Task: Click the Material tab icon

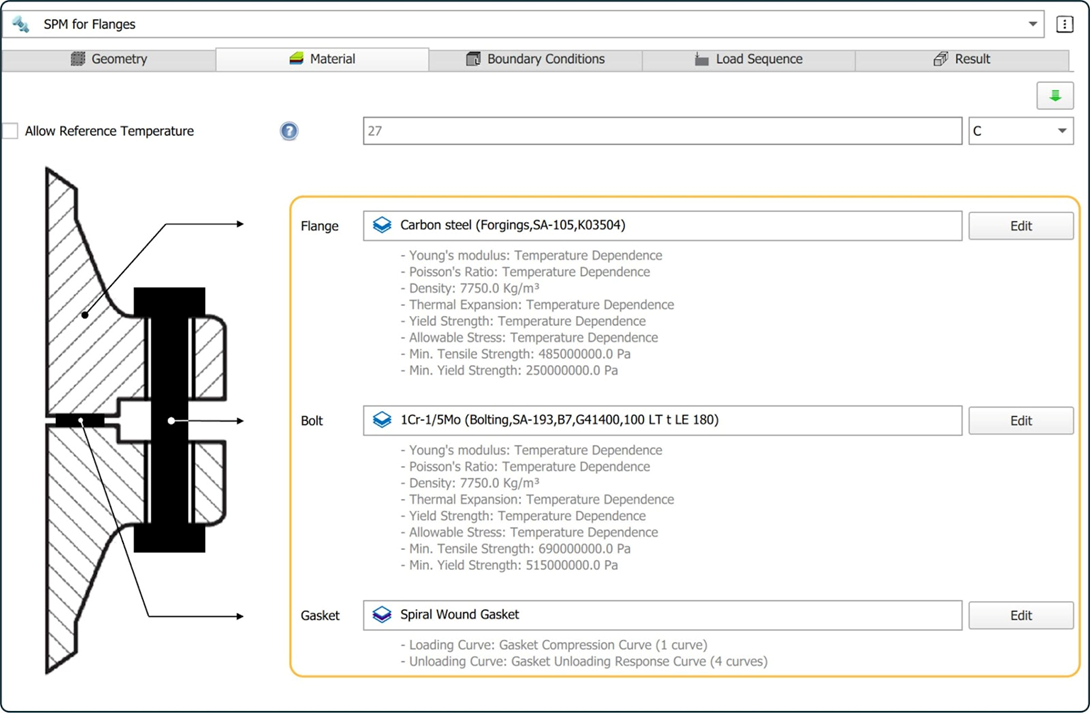Action: (297, 59)
